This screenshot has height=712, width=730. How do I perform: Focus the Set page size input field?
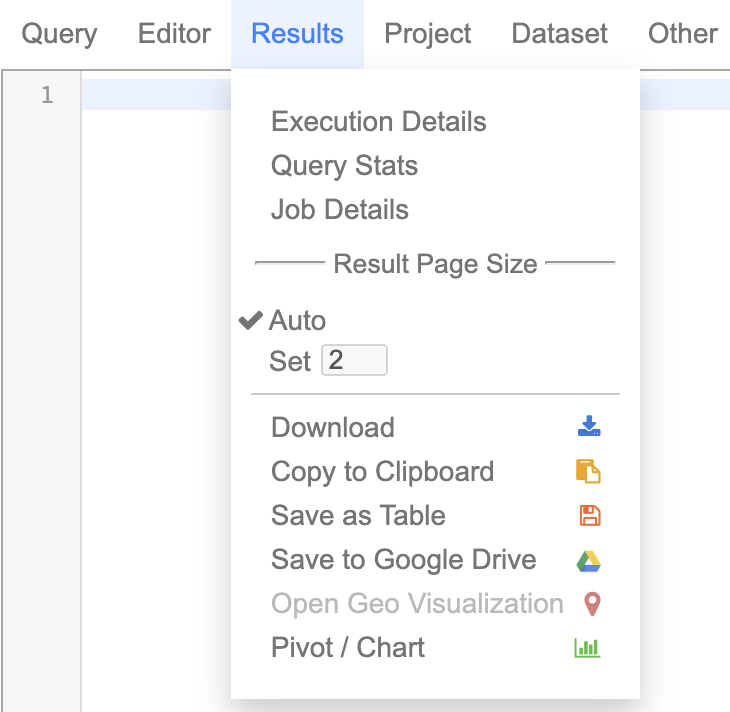coord(354,360)
